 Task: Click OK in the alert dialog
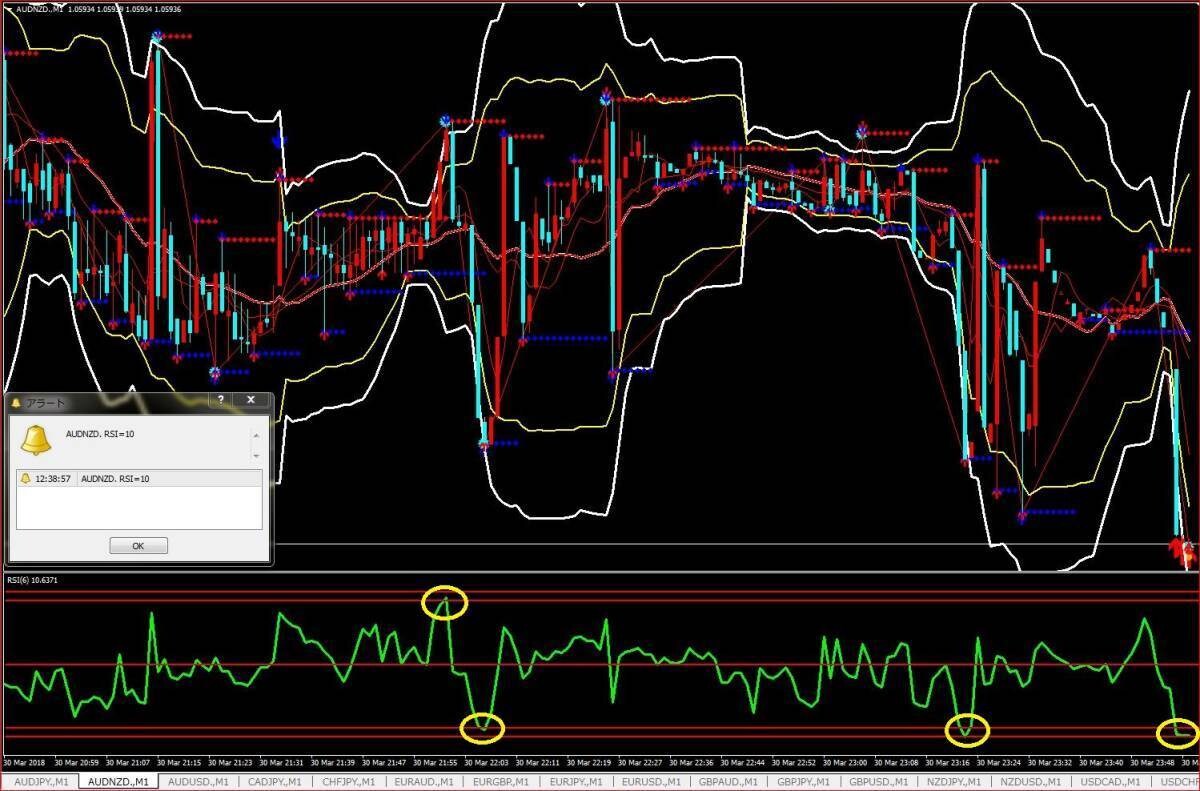(139, 546)
